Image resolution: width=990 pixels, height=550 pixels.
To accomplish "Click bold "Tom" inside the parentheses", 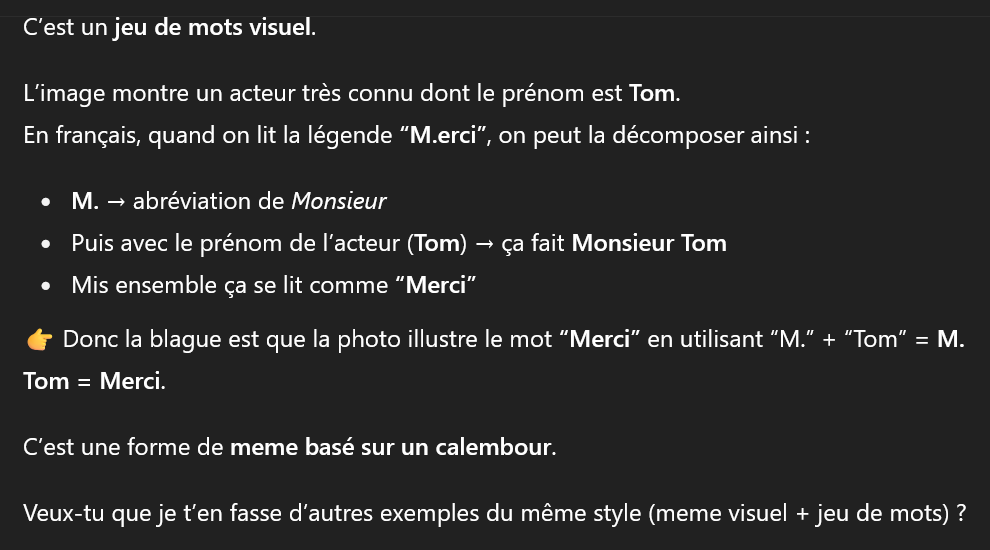I will click(437, 243).
